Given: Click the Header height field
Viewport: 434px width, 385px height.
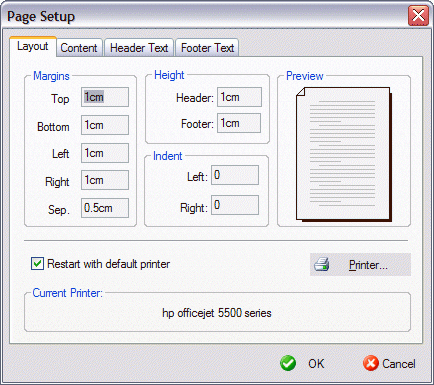Looking at the screenshot, I should pyautogui.click(x=239, y=97).
